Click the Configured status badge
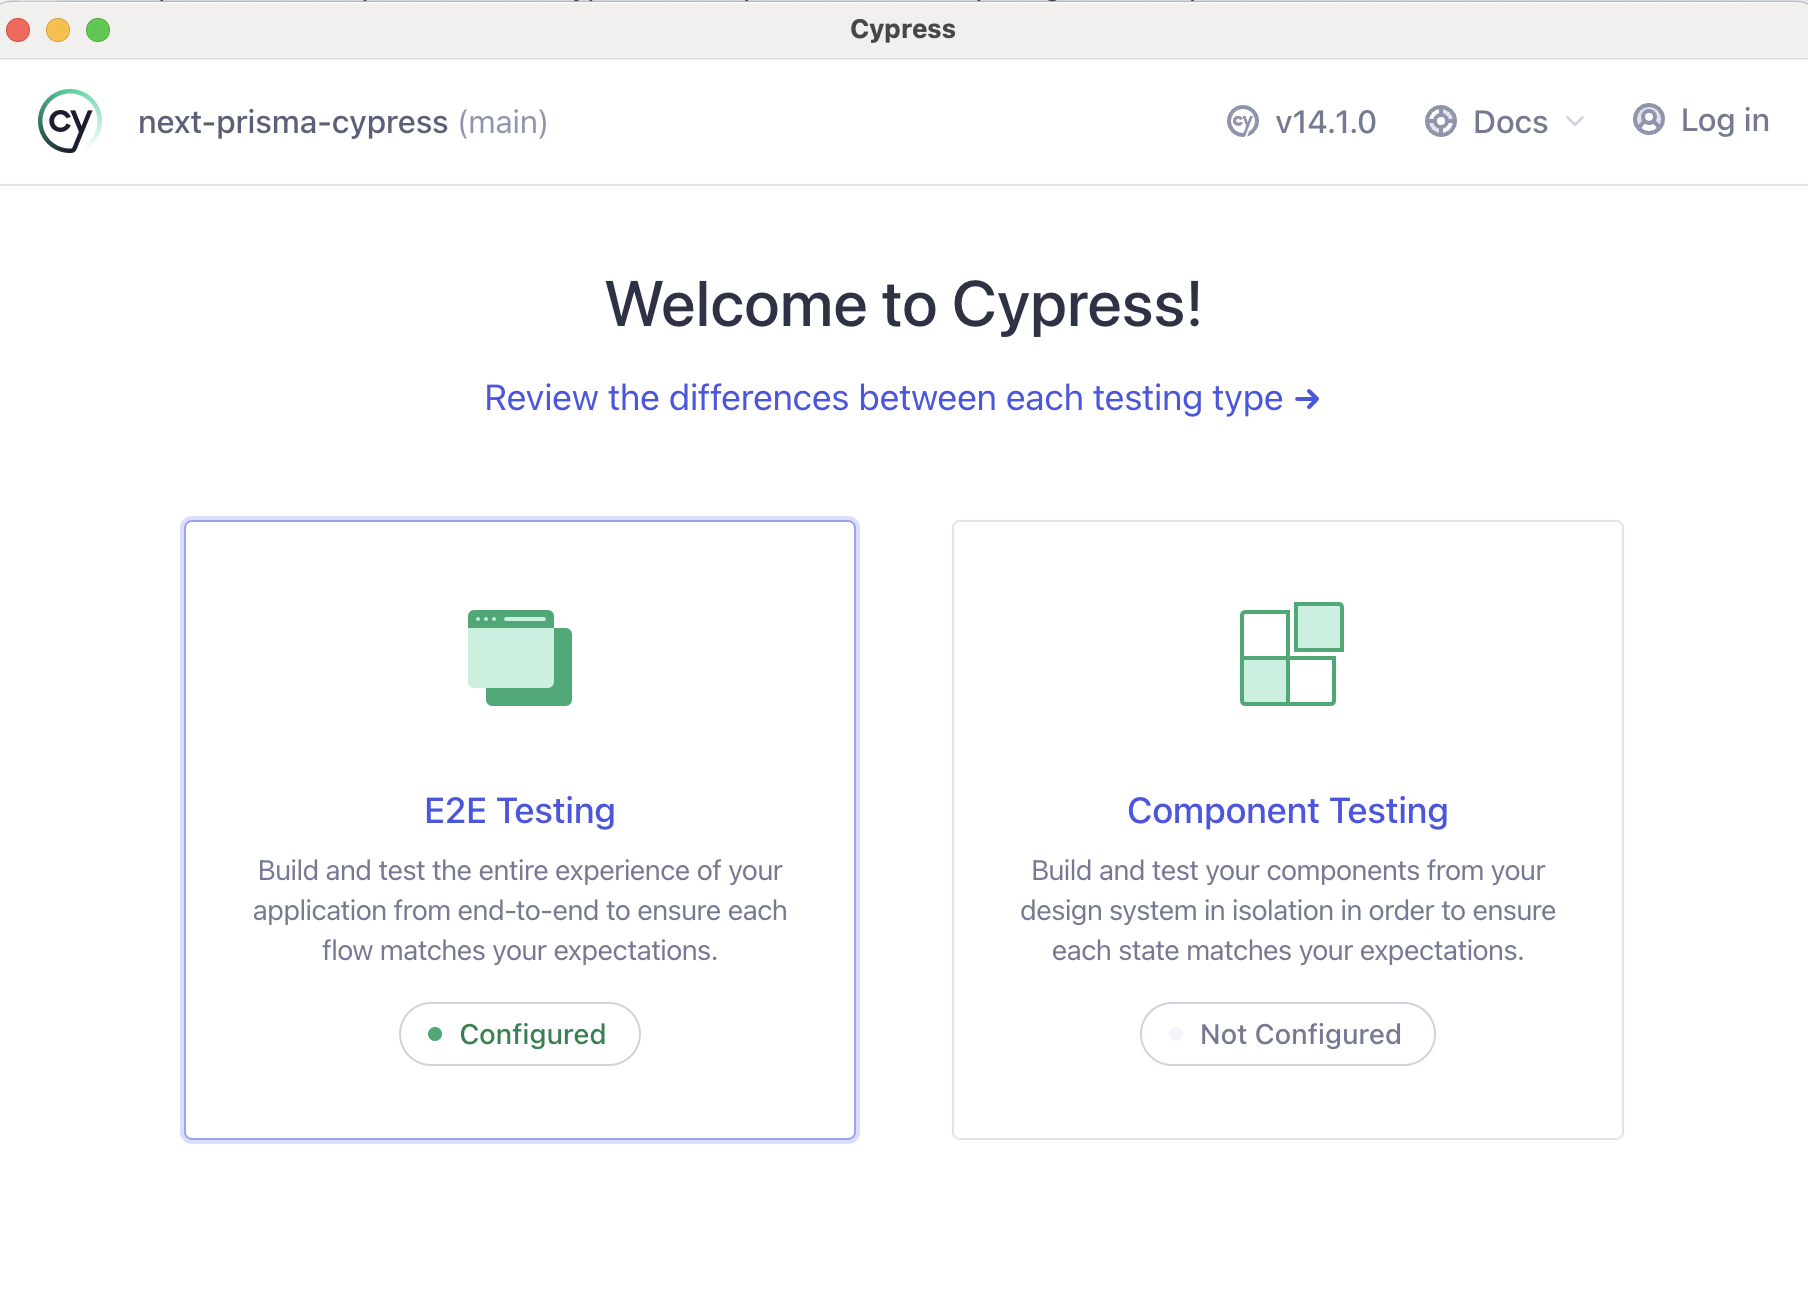The image size is (1808, 1306). pos(520,1034)
